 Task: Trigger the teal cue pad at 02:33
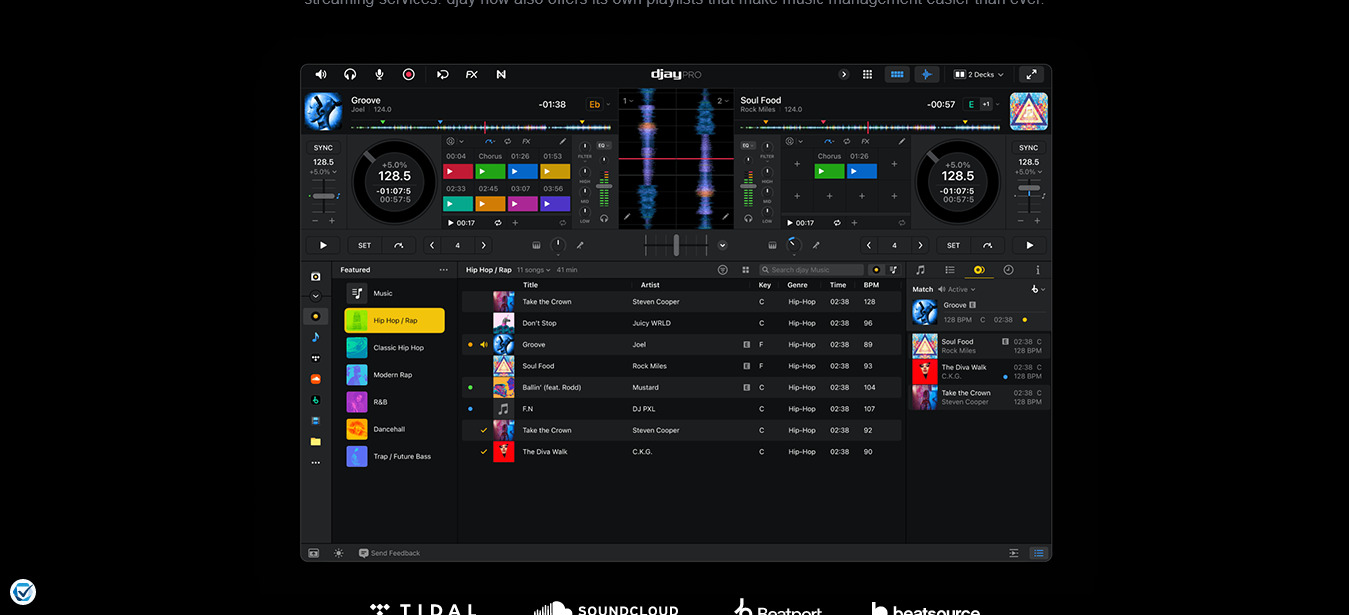click(458, 203)
